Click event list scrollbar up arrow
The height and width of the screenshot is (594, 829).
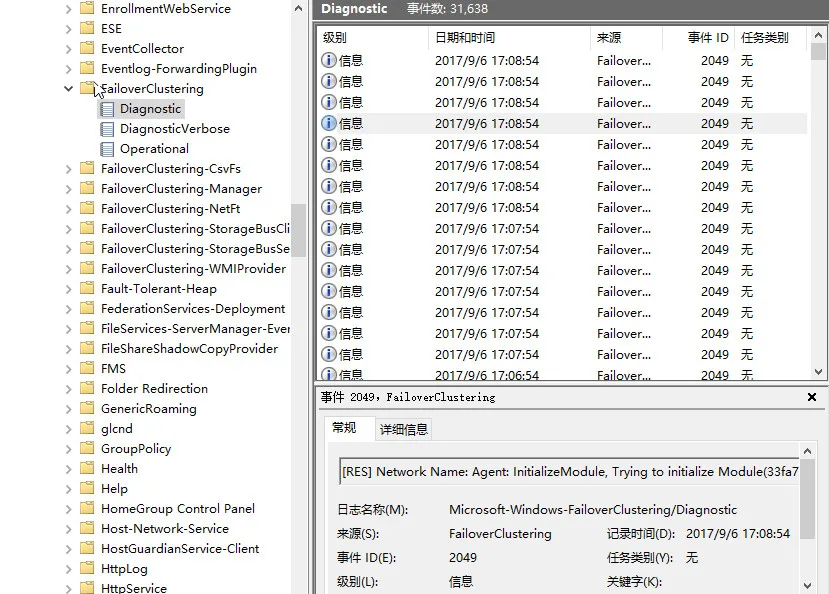point(818,35)
